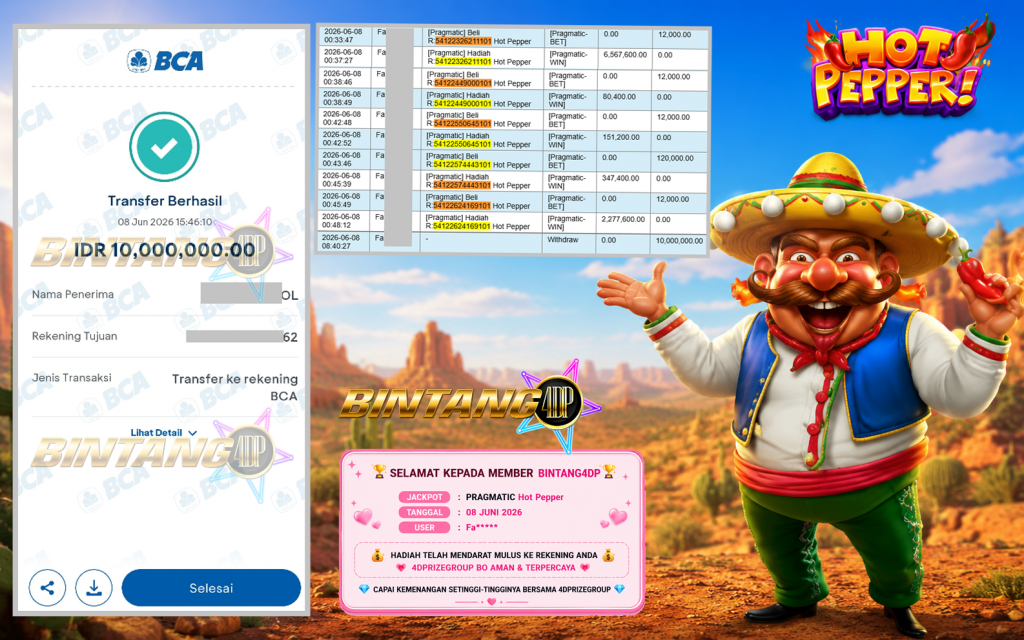
Task: Click the Hadiah R:54122624169101 description cell
Action: (480, 223)
